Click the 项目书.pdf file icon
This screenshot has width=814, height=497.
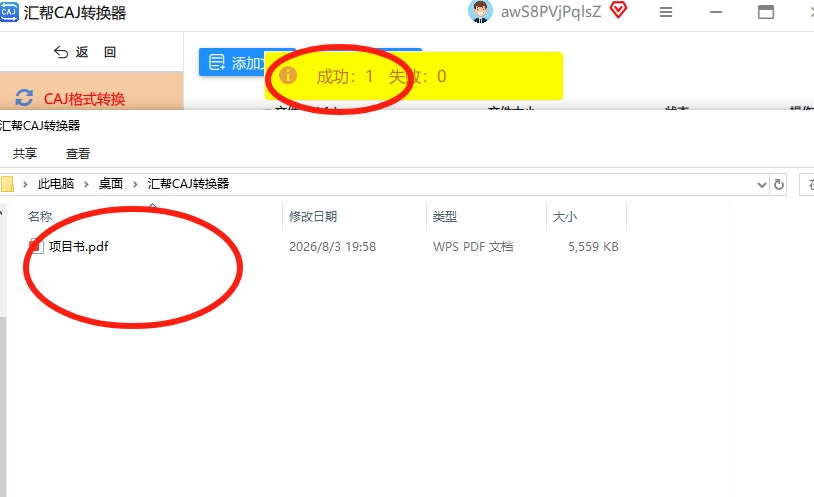pyautogui.click(x=36, y=246)
